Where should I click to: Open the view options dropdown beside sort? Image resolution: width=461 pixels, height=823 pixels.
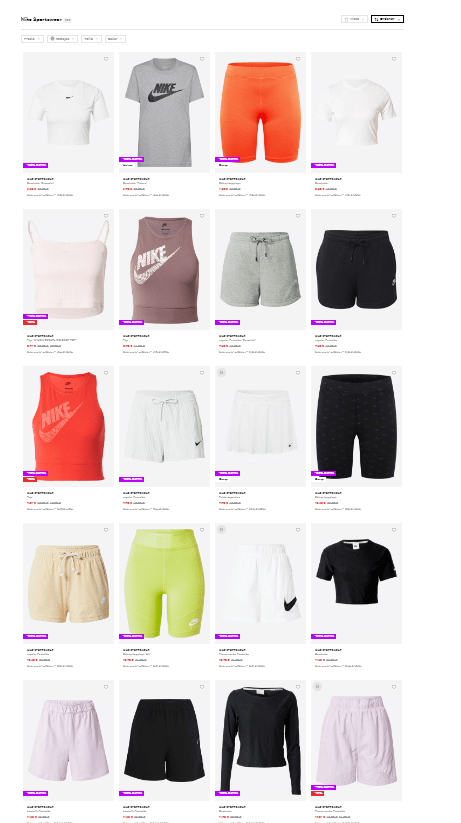[354, 19]
